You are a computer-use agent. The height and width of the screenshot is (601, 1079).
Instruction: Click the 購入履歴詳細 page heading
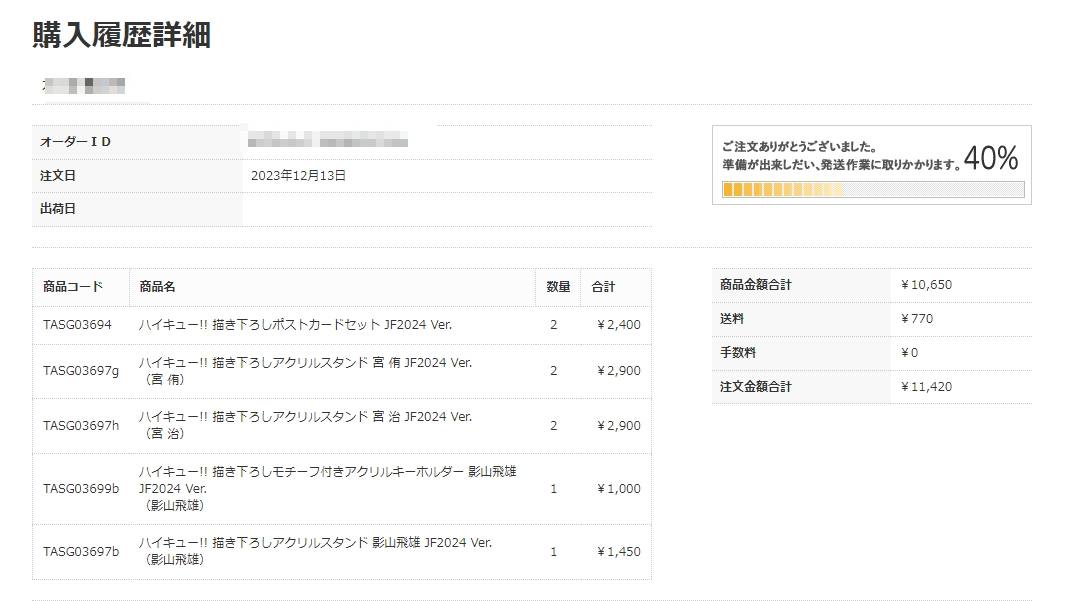[x=121, y=35]
